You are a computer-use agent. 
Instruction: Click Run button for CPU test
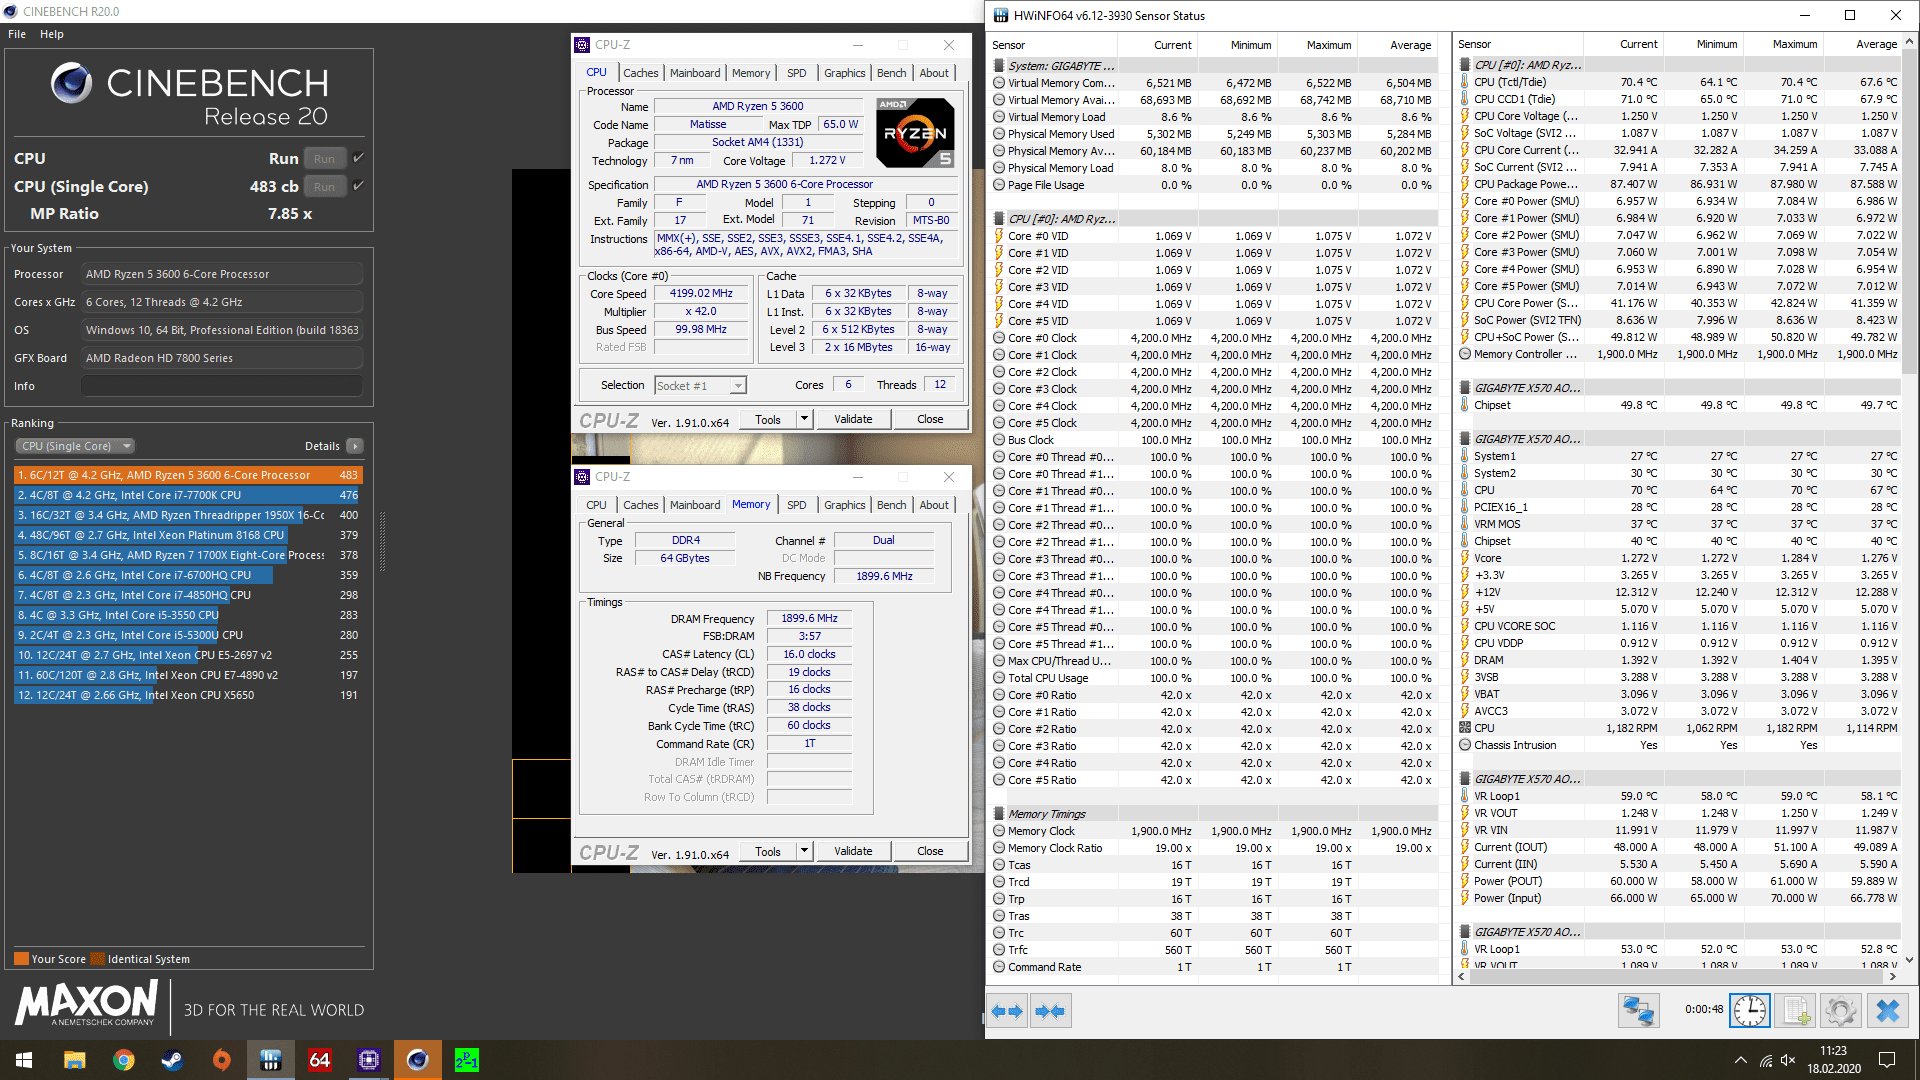tap(324, 158)
